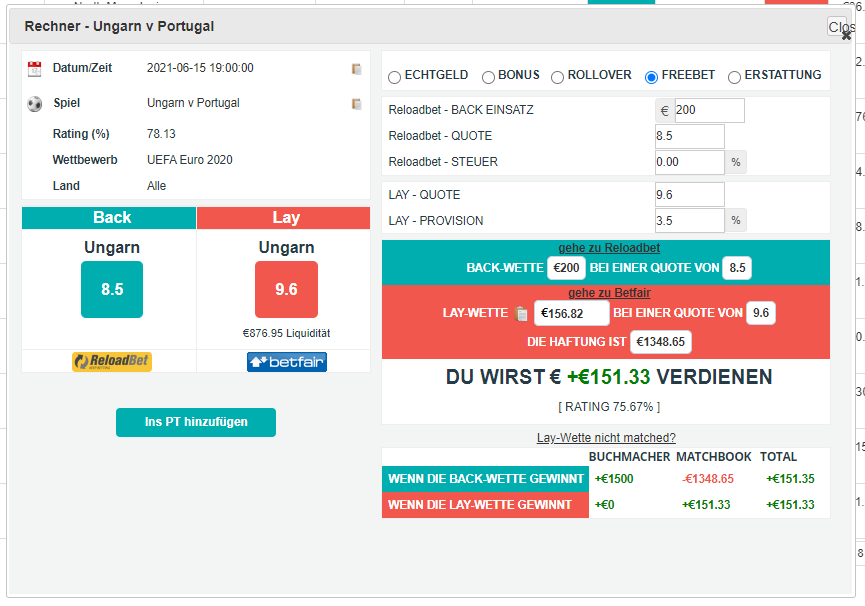Select the ECHTGELD radio option
Image resolution: width=865 pixels, height=606 pixels.
[394, 77]
